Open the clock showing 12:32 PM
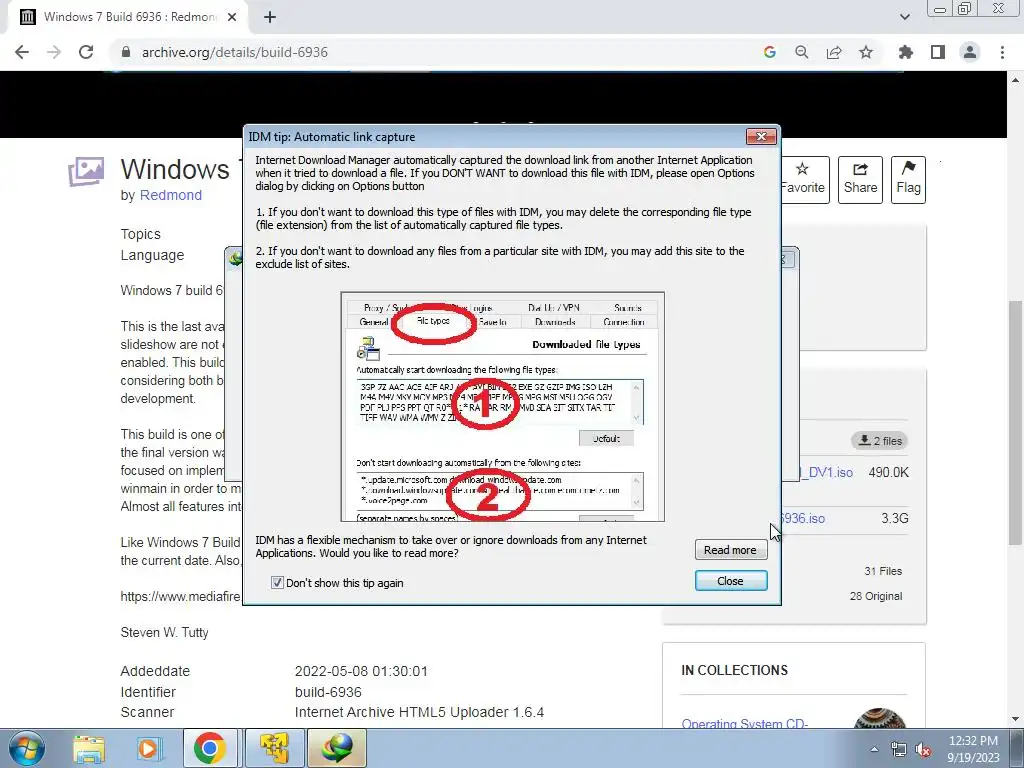 (973, 749)
